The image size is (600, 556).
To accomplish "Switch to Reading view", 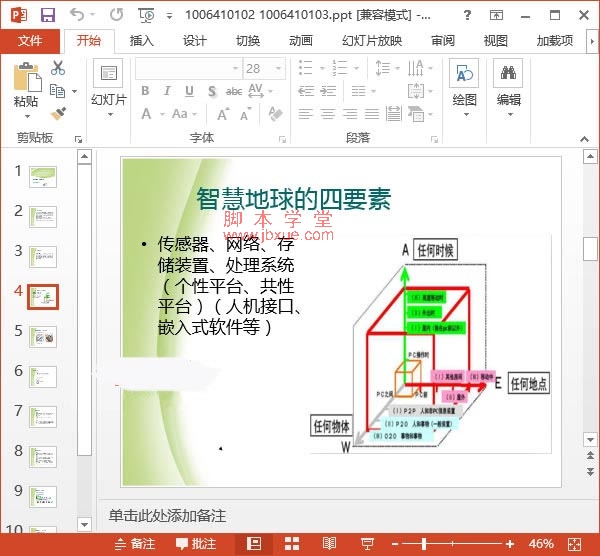I will tap(329, 543).
